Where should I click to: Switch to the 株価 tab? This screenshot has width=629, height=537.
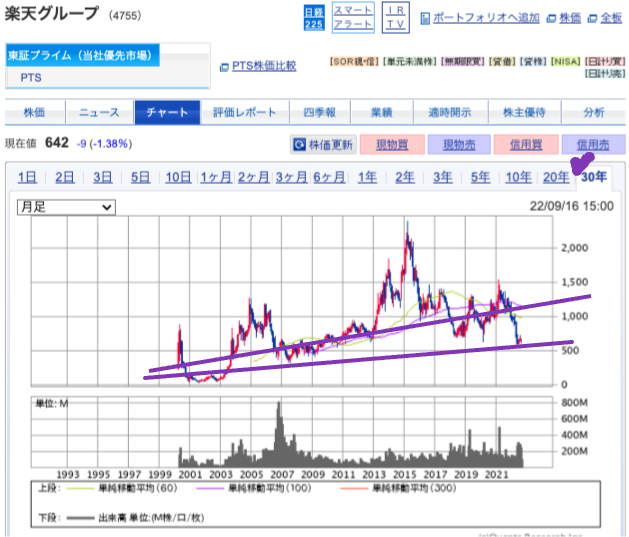pos(34,113)
